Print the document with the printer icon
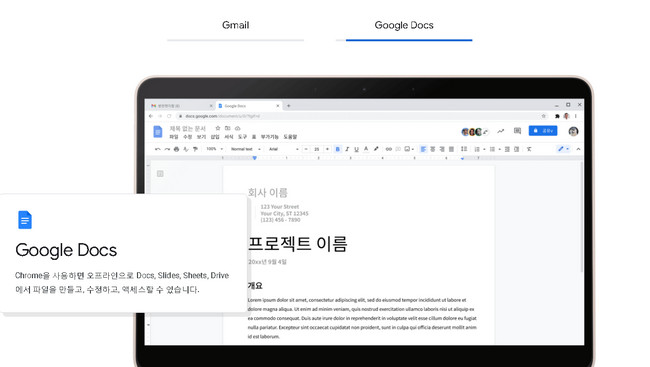This screenshot has height=367, width=650. [176, 149]
